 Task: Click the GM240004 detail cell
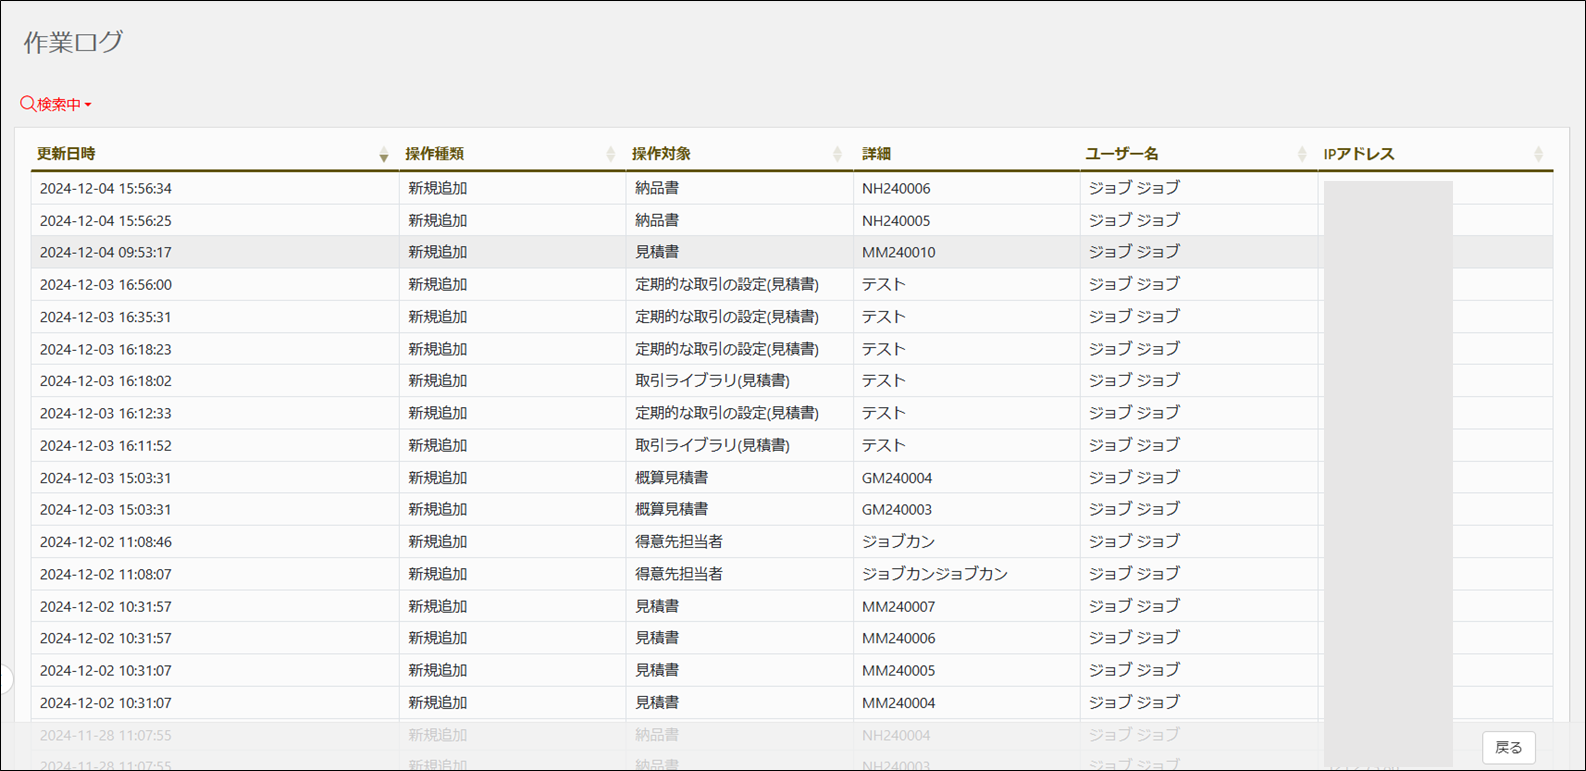coord(896,477)
